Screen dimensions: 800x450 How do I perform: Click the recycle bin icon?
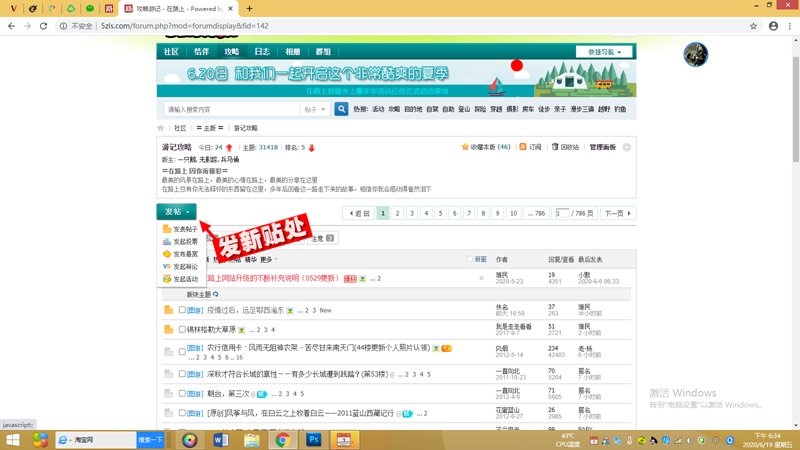(555, 147)
